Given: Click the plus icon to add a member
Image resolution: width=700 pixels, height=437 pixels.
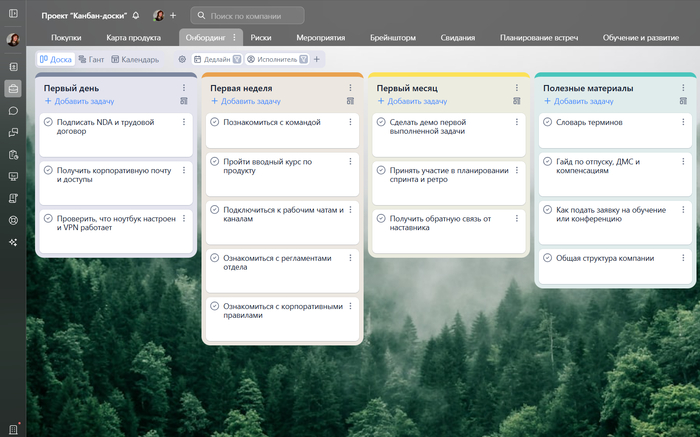Looking at the screenshot, I should coord(173,16).
